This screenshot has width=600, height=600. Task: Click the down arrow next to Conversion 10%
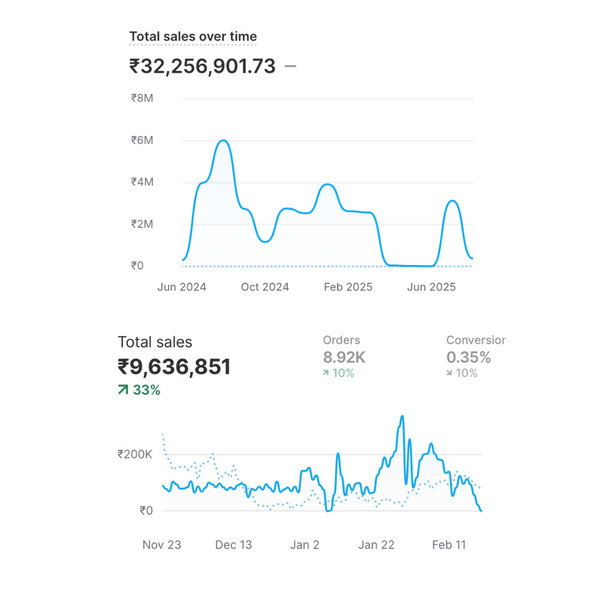point(449,373)
